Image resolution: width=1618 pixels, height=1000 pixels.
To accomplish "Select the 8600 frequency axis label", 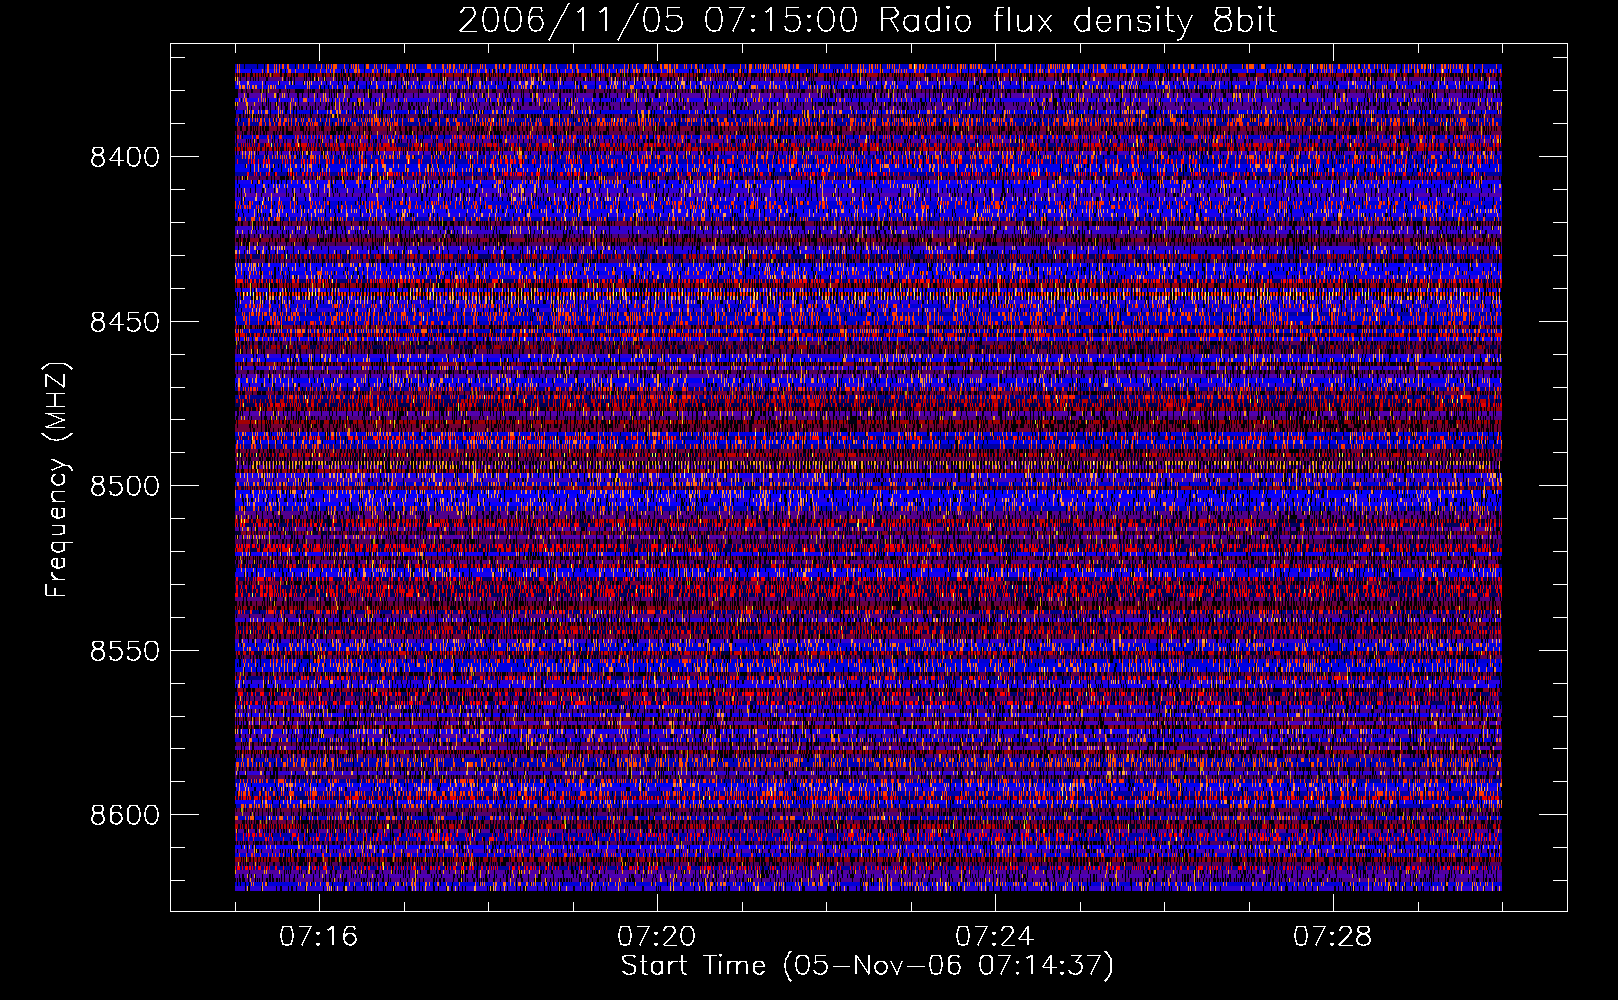I will pyautogui.click(x=125, y=815).
